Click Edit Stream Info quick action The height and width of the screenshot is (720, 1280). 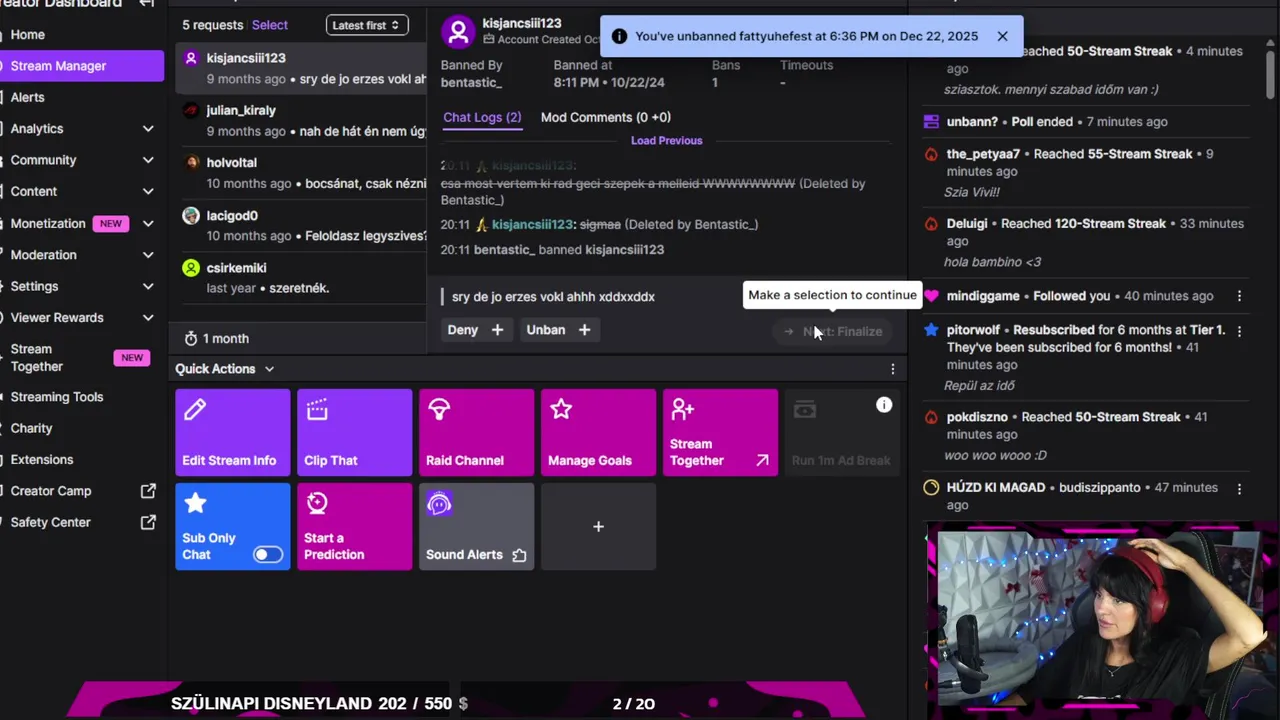tap(233, 432)
